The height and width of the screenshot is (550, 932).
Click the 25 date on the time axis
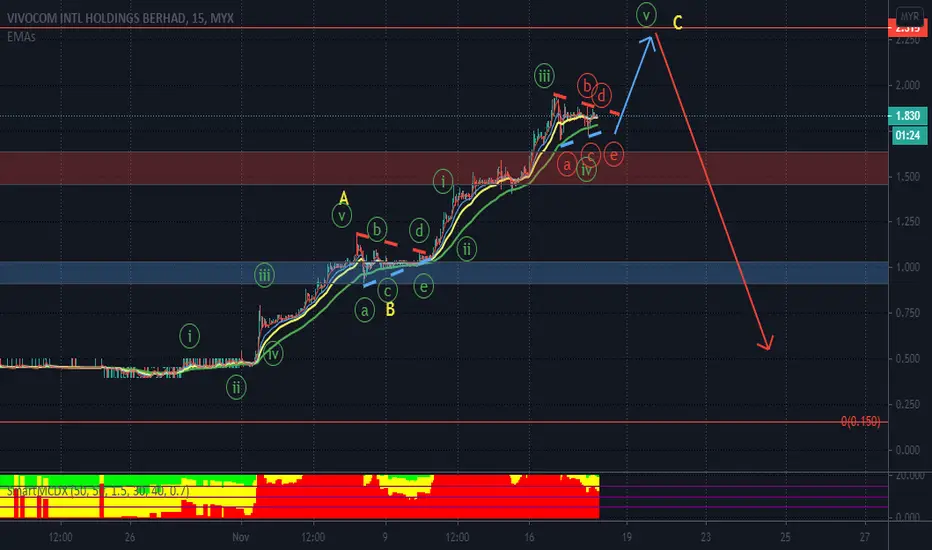tap(785, 537)
